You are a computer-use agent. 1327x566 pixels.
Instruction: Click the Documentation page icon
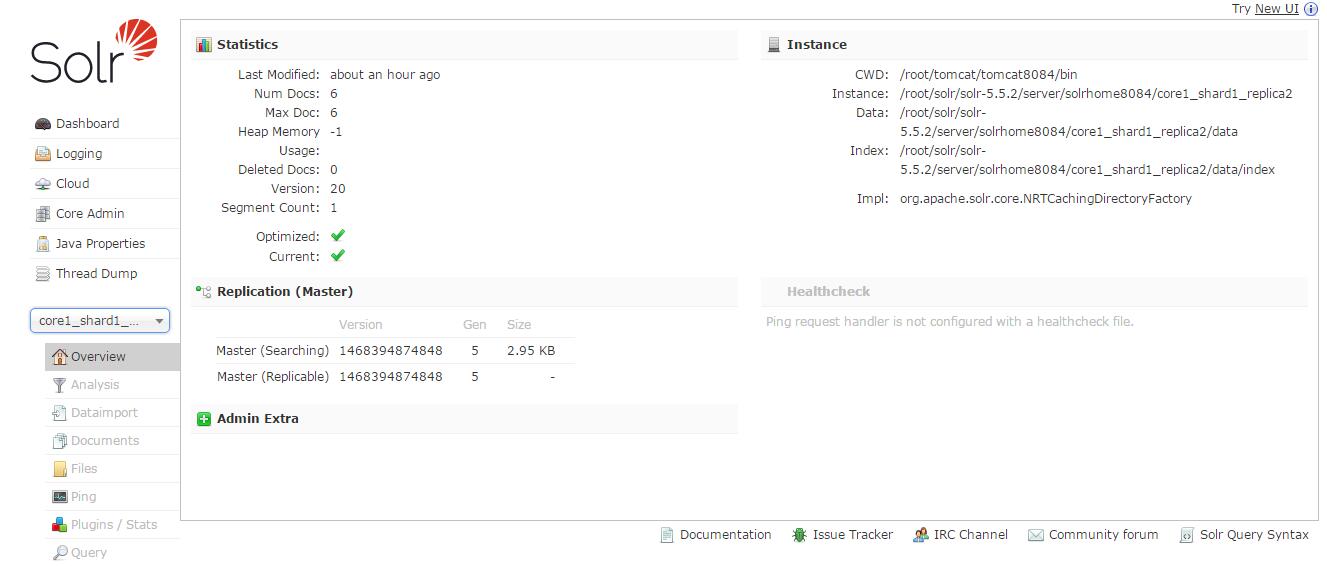[667, 536]
